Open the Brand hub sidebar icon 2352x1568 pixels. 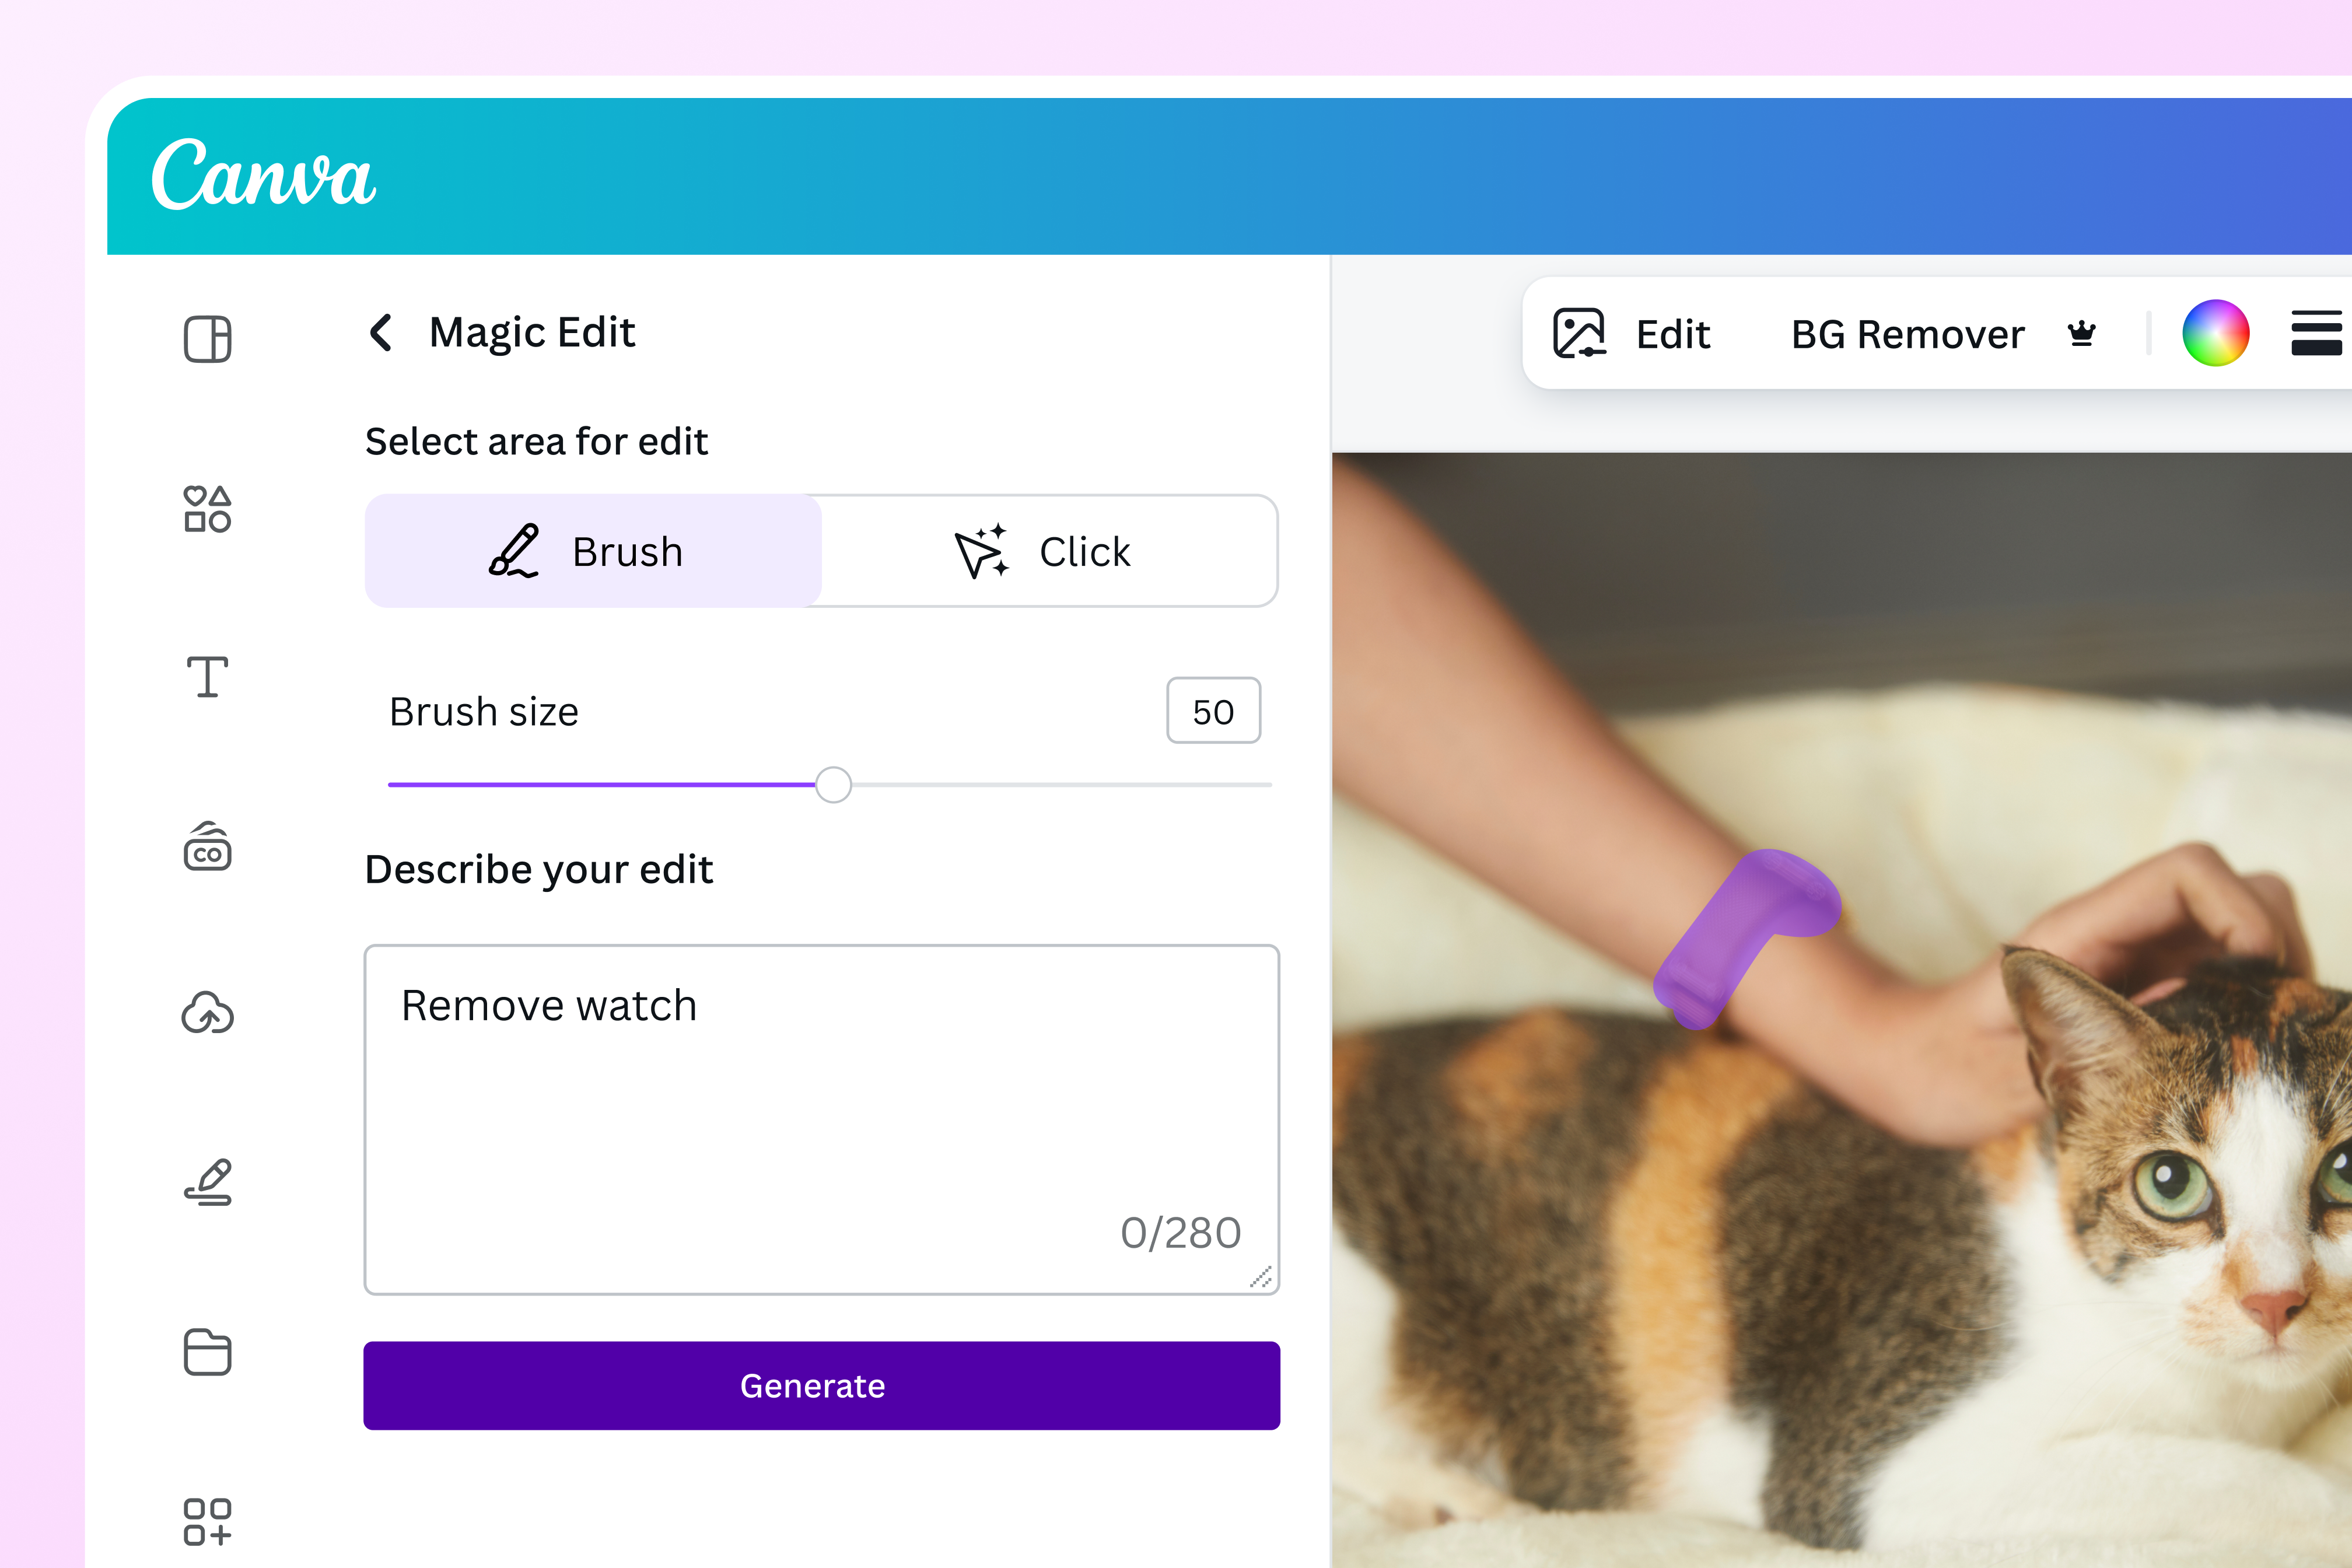(x=208, y=846)
